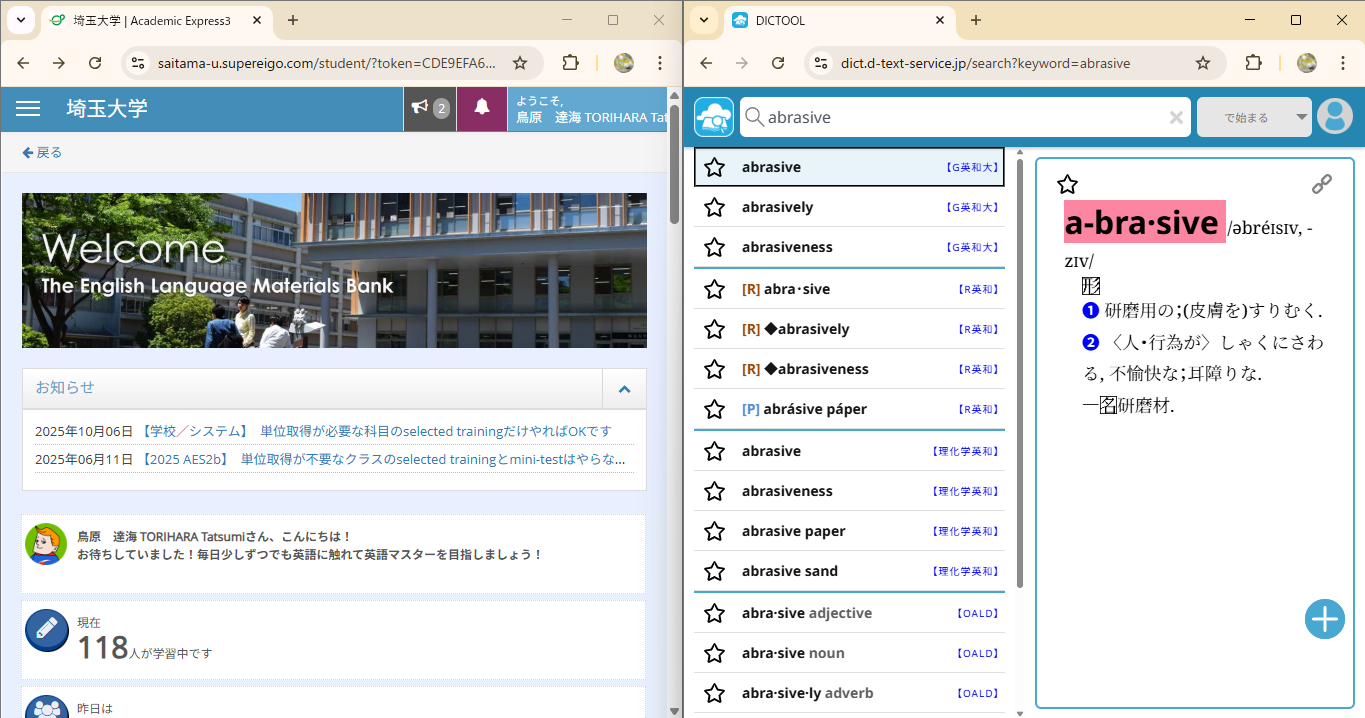The width and height of the screenshot is (1365, 718).
Task: Open the DICTOOL user profile avatar
Action: tap(1334, 117)
